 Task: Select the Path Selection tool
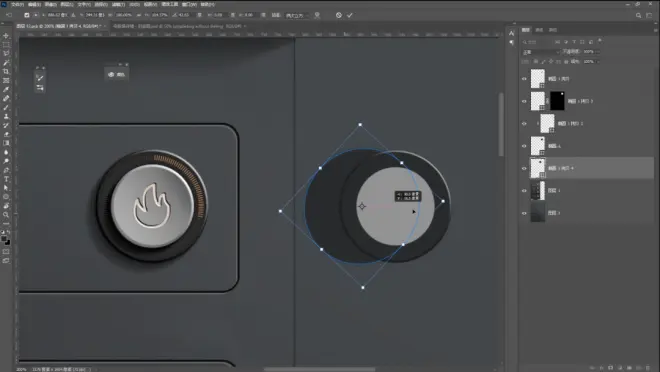pos(6,188)
